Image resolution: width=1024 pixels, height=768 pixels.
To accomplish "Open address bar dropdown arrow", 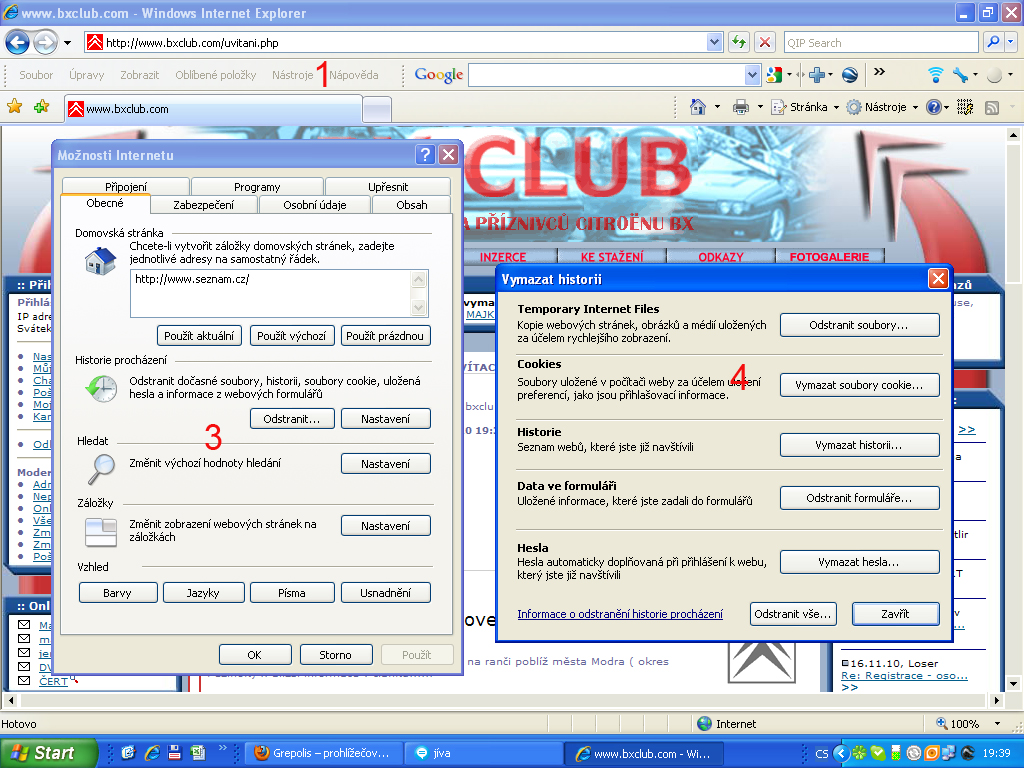I will click(x=714, y=42).
